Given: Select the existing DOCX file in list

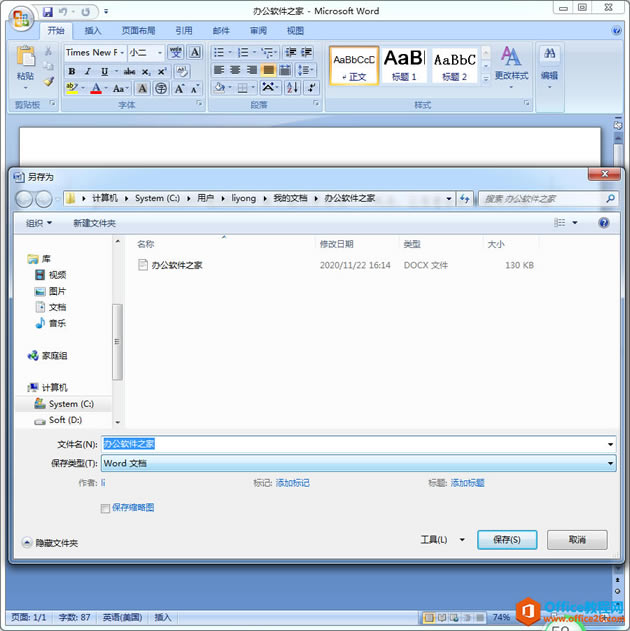Looking at the screenshot, I should 336,265.
